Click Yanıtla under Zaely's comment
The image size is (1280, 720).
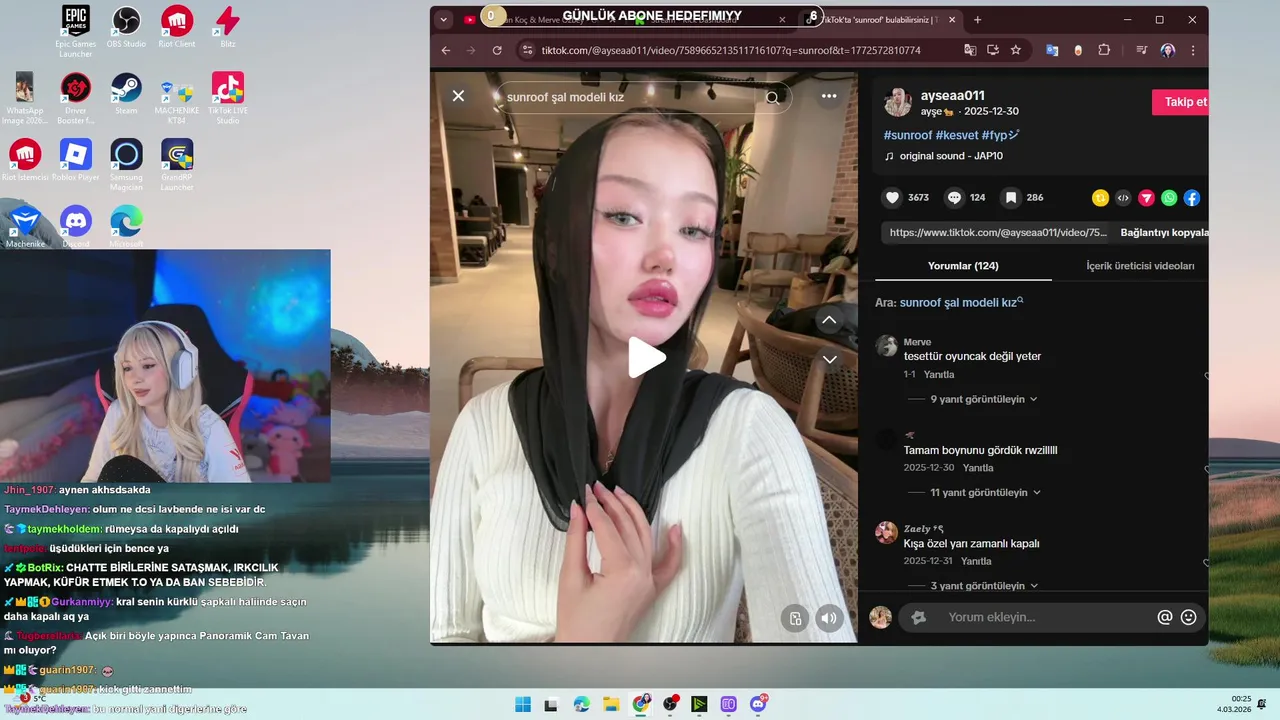pyautogui.click(x=976, y=562)
